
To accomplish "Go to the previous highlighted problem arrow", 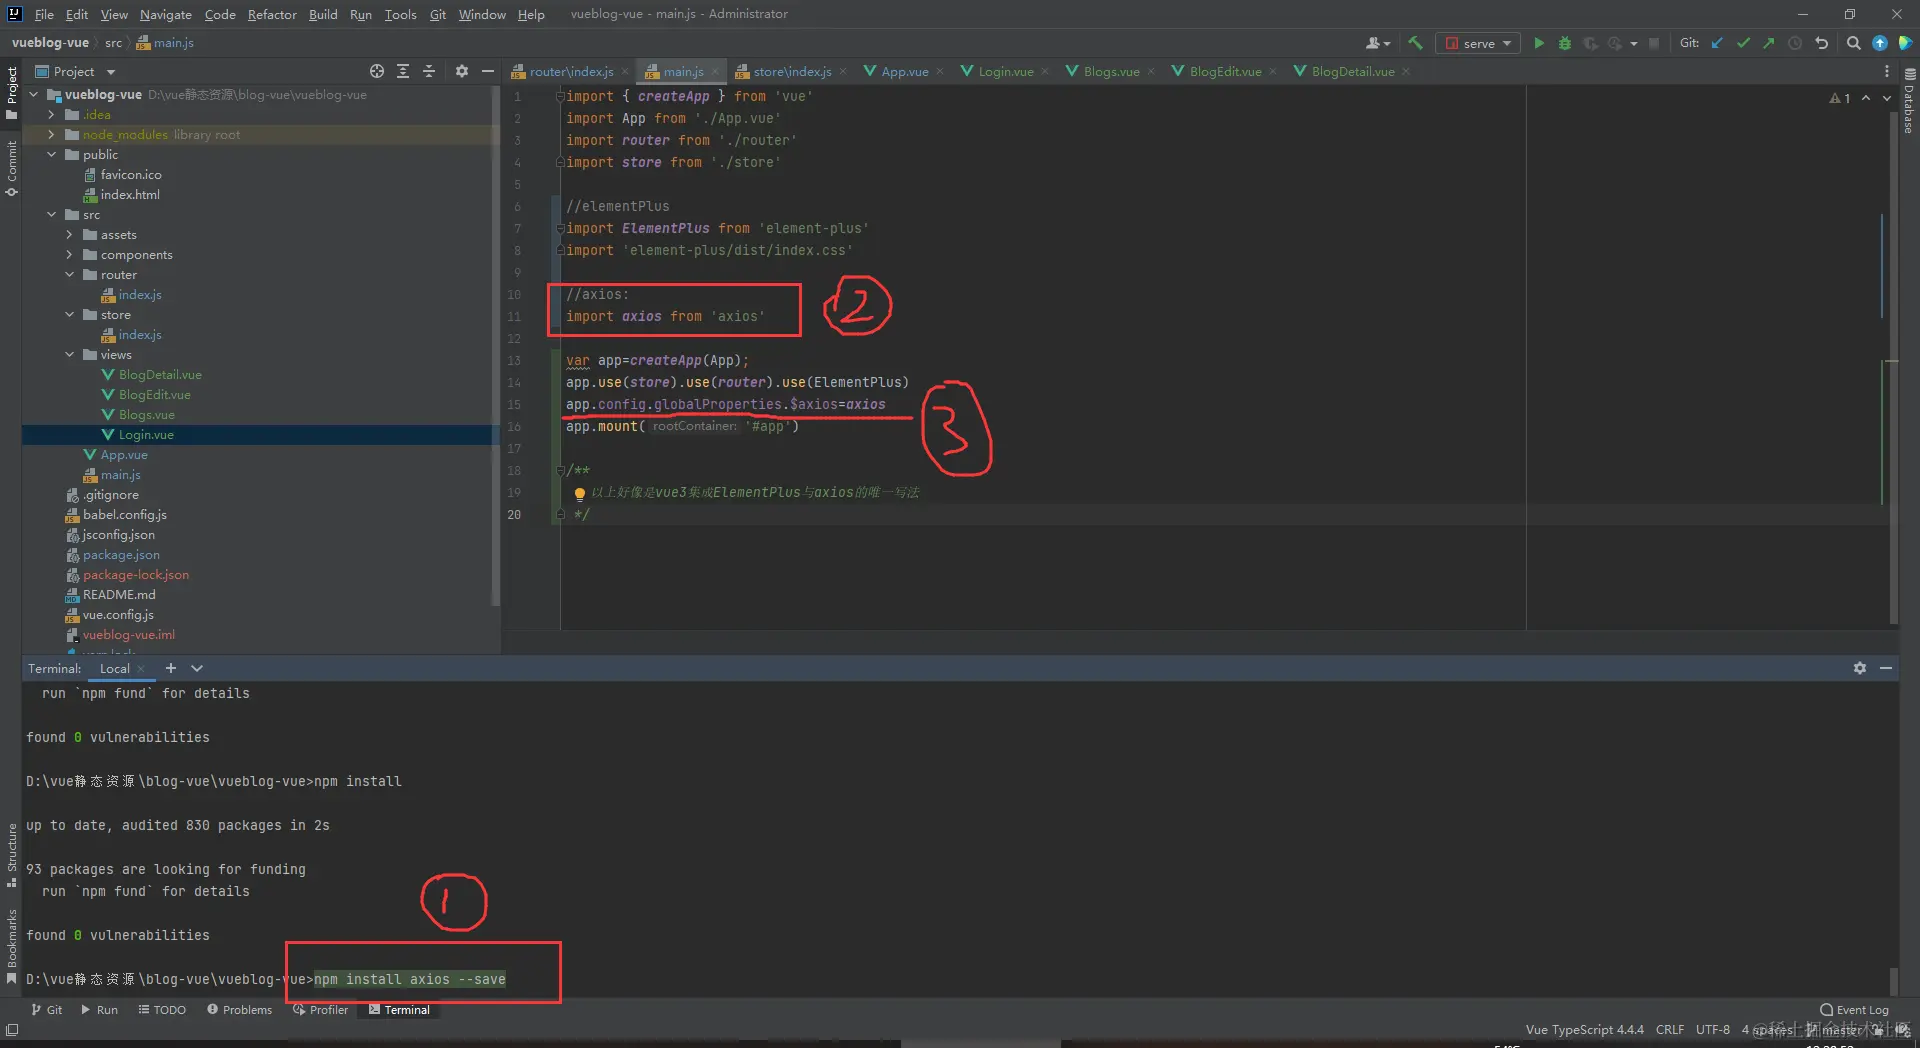I will (x=1866, y=98).
